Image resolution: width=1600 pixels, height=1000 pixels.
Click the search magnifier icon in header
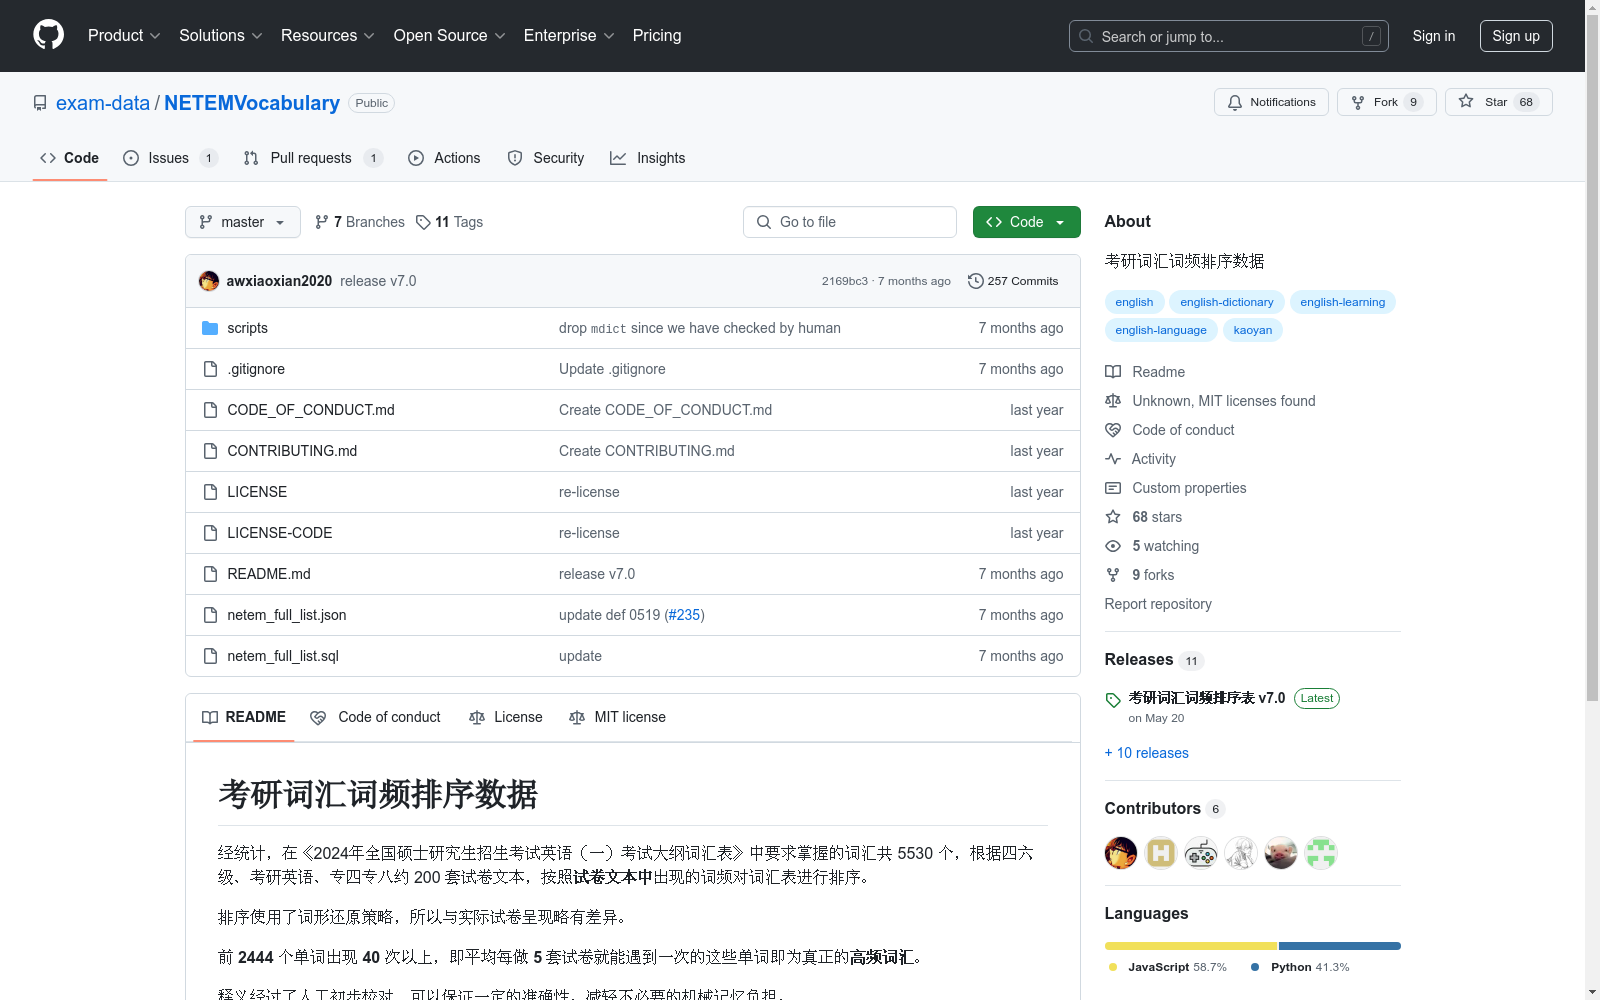(1086, 36)
